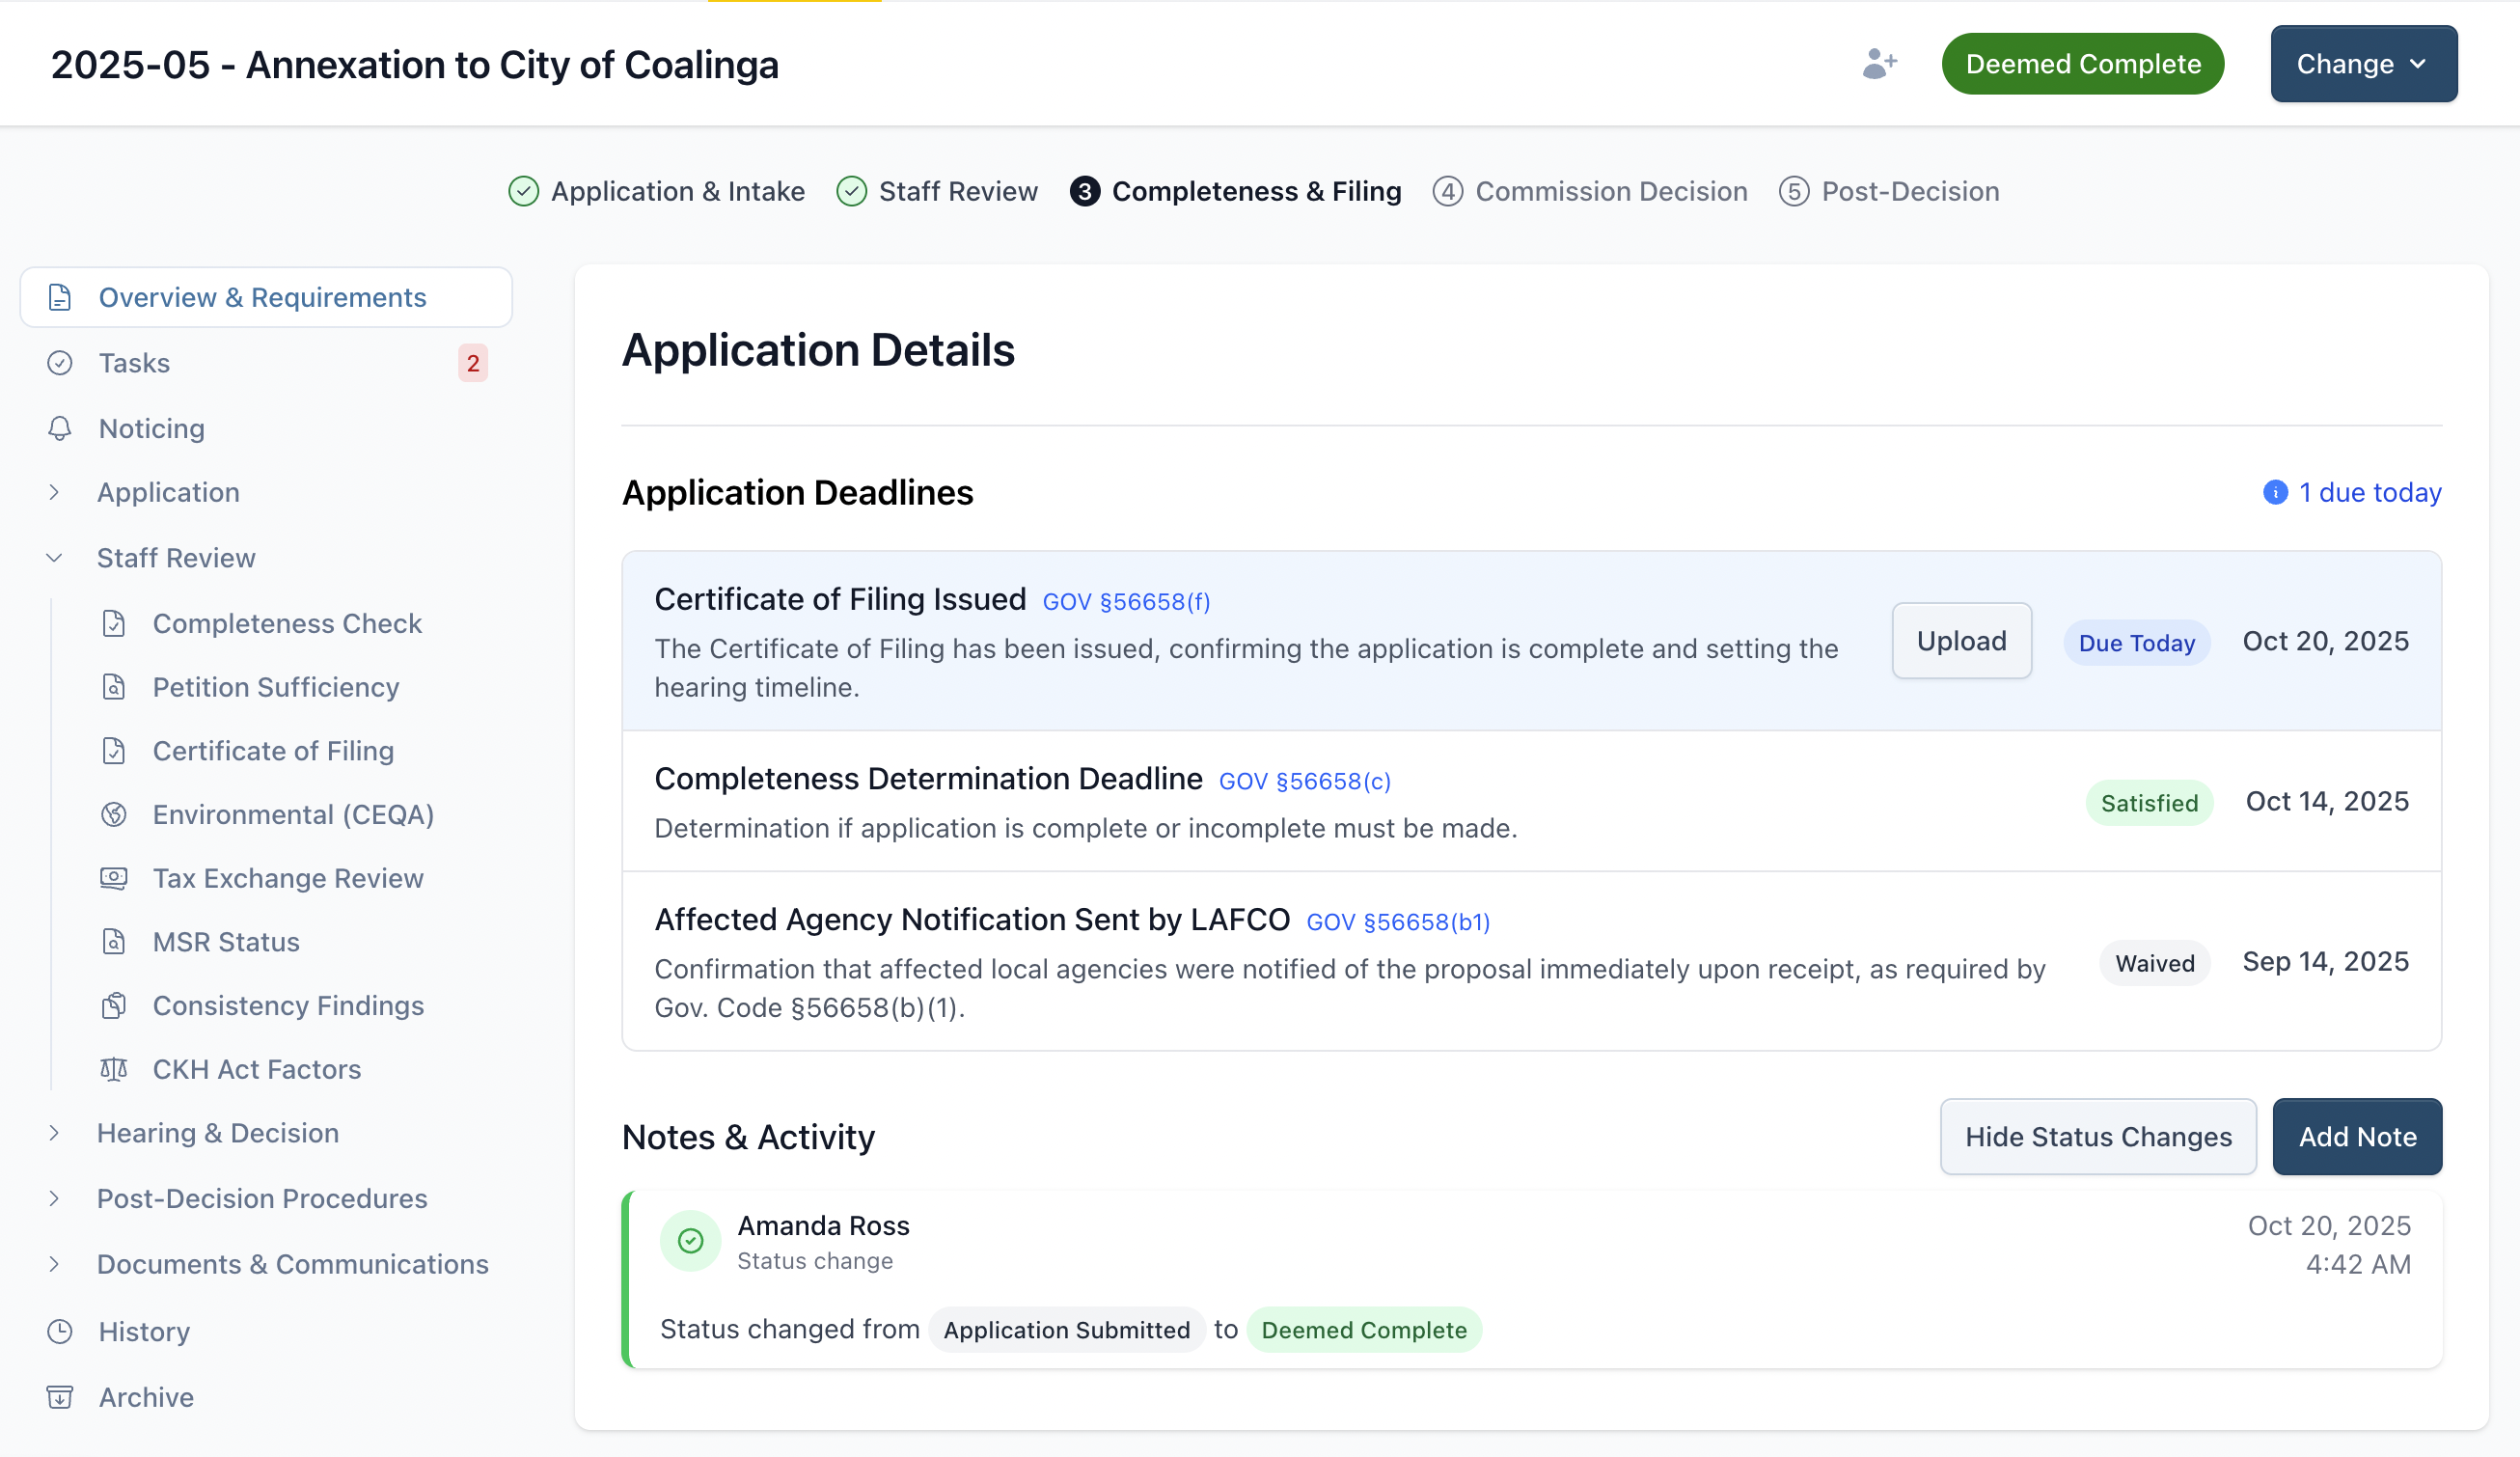
Task: Click the Consistency Findings pages icon
Action: 113,1005
